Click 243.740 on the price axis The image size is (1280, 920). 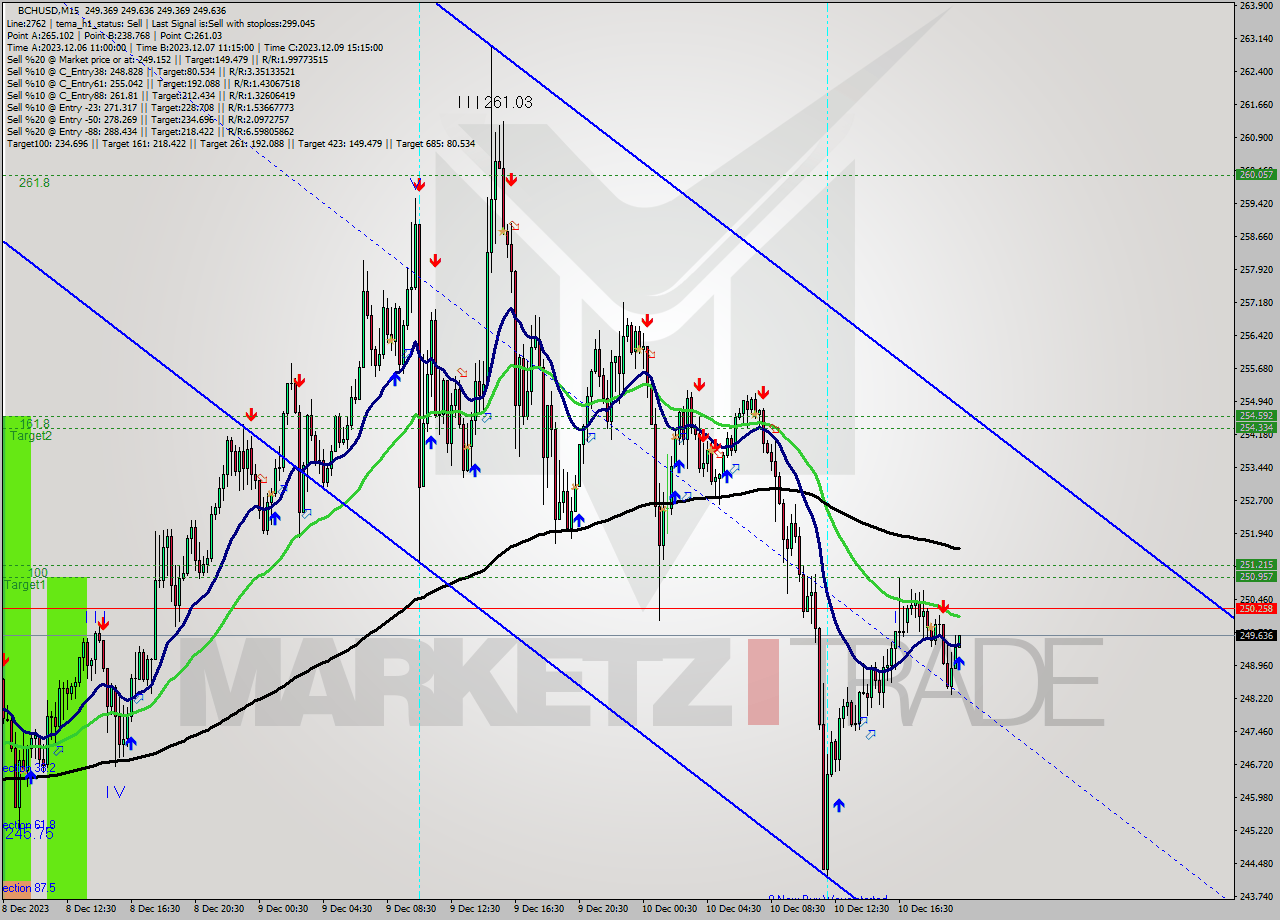[1256, 895]
